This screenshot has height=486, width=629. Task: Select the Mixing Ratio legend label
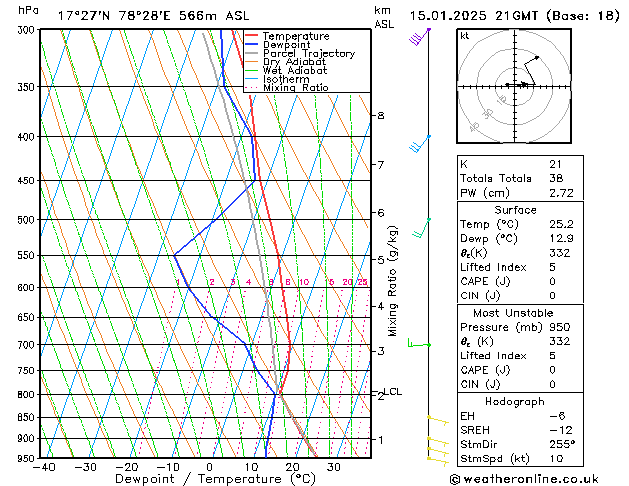(x=296, y=87)
